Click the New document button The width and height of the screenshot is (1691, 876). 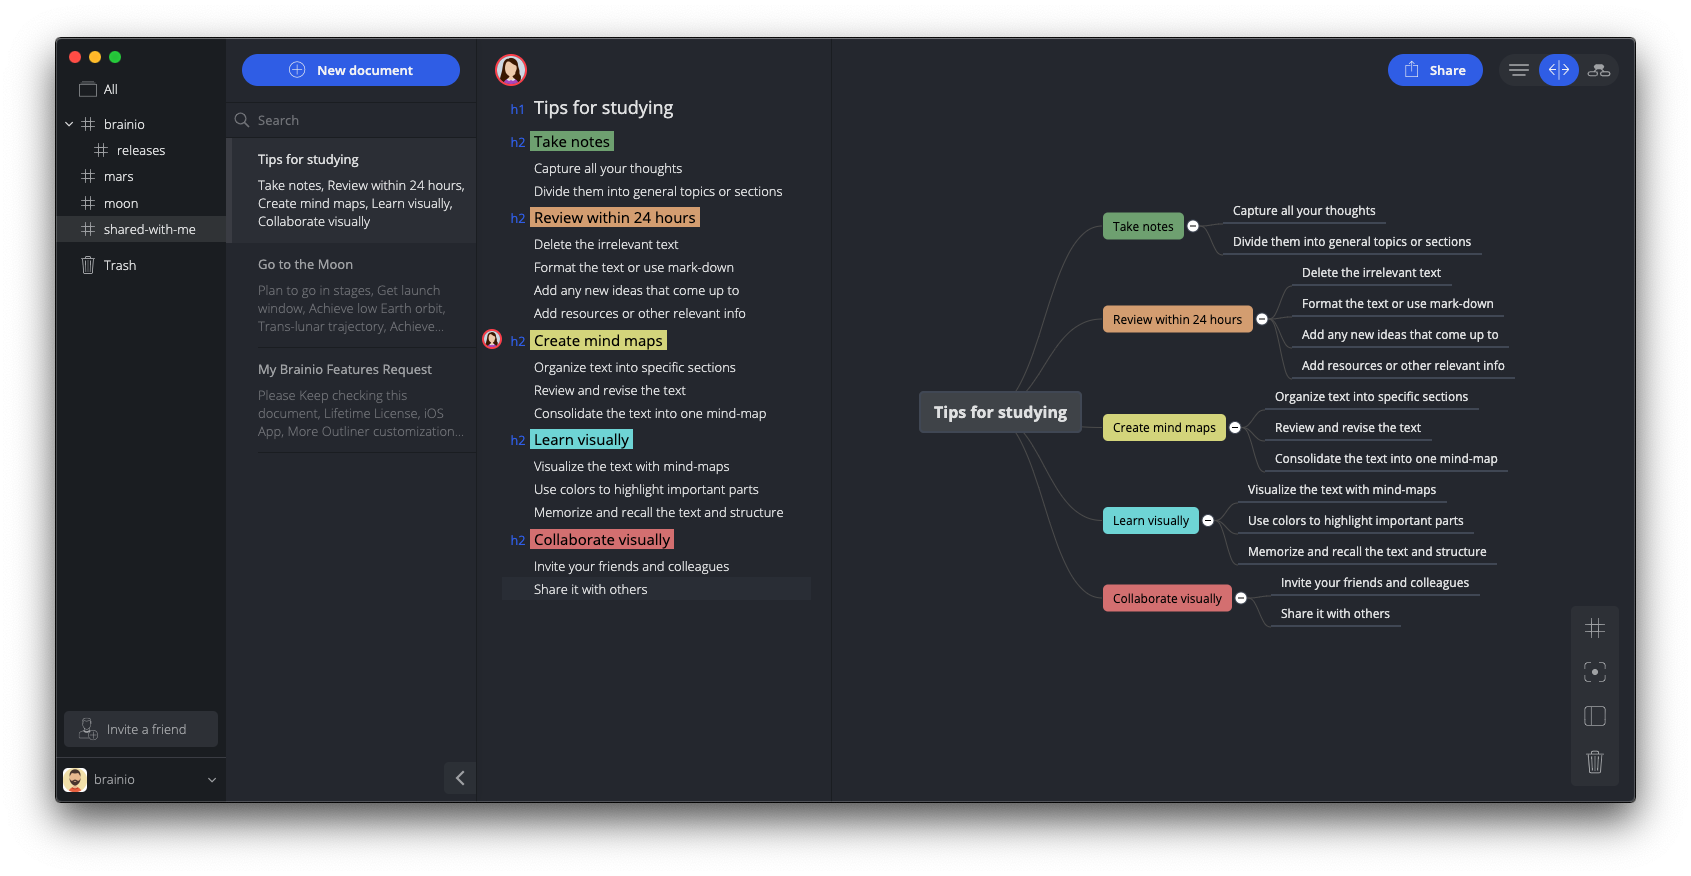click(351, 70)
